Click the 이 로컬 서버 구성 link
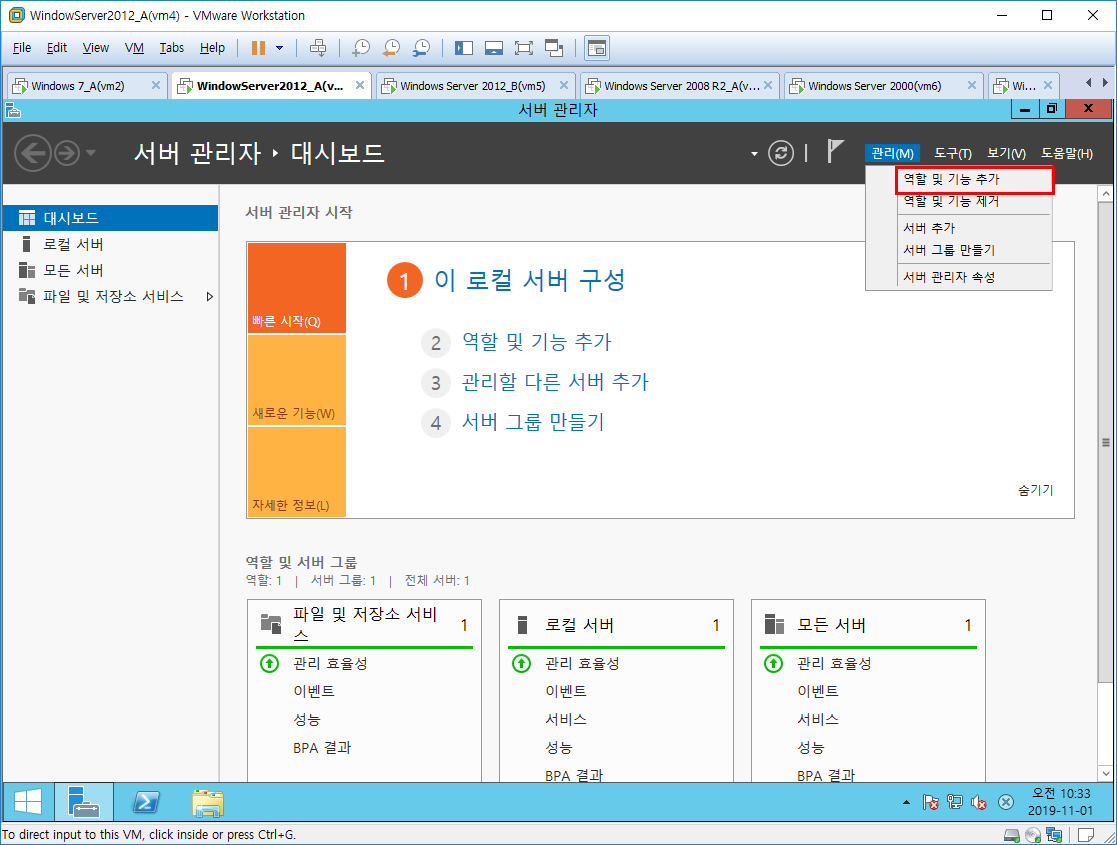The width and height of the screenshot is (1117, 845). [529, 280]
